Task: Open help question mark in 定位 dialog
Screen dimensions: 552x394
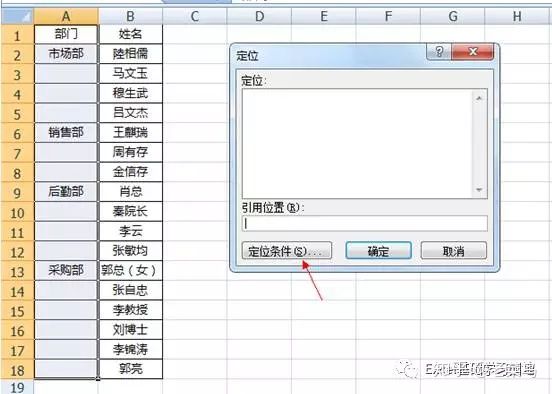Action: (x=439, y=52)
